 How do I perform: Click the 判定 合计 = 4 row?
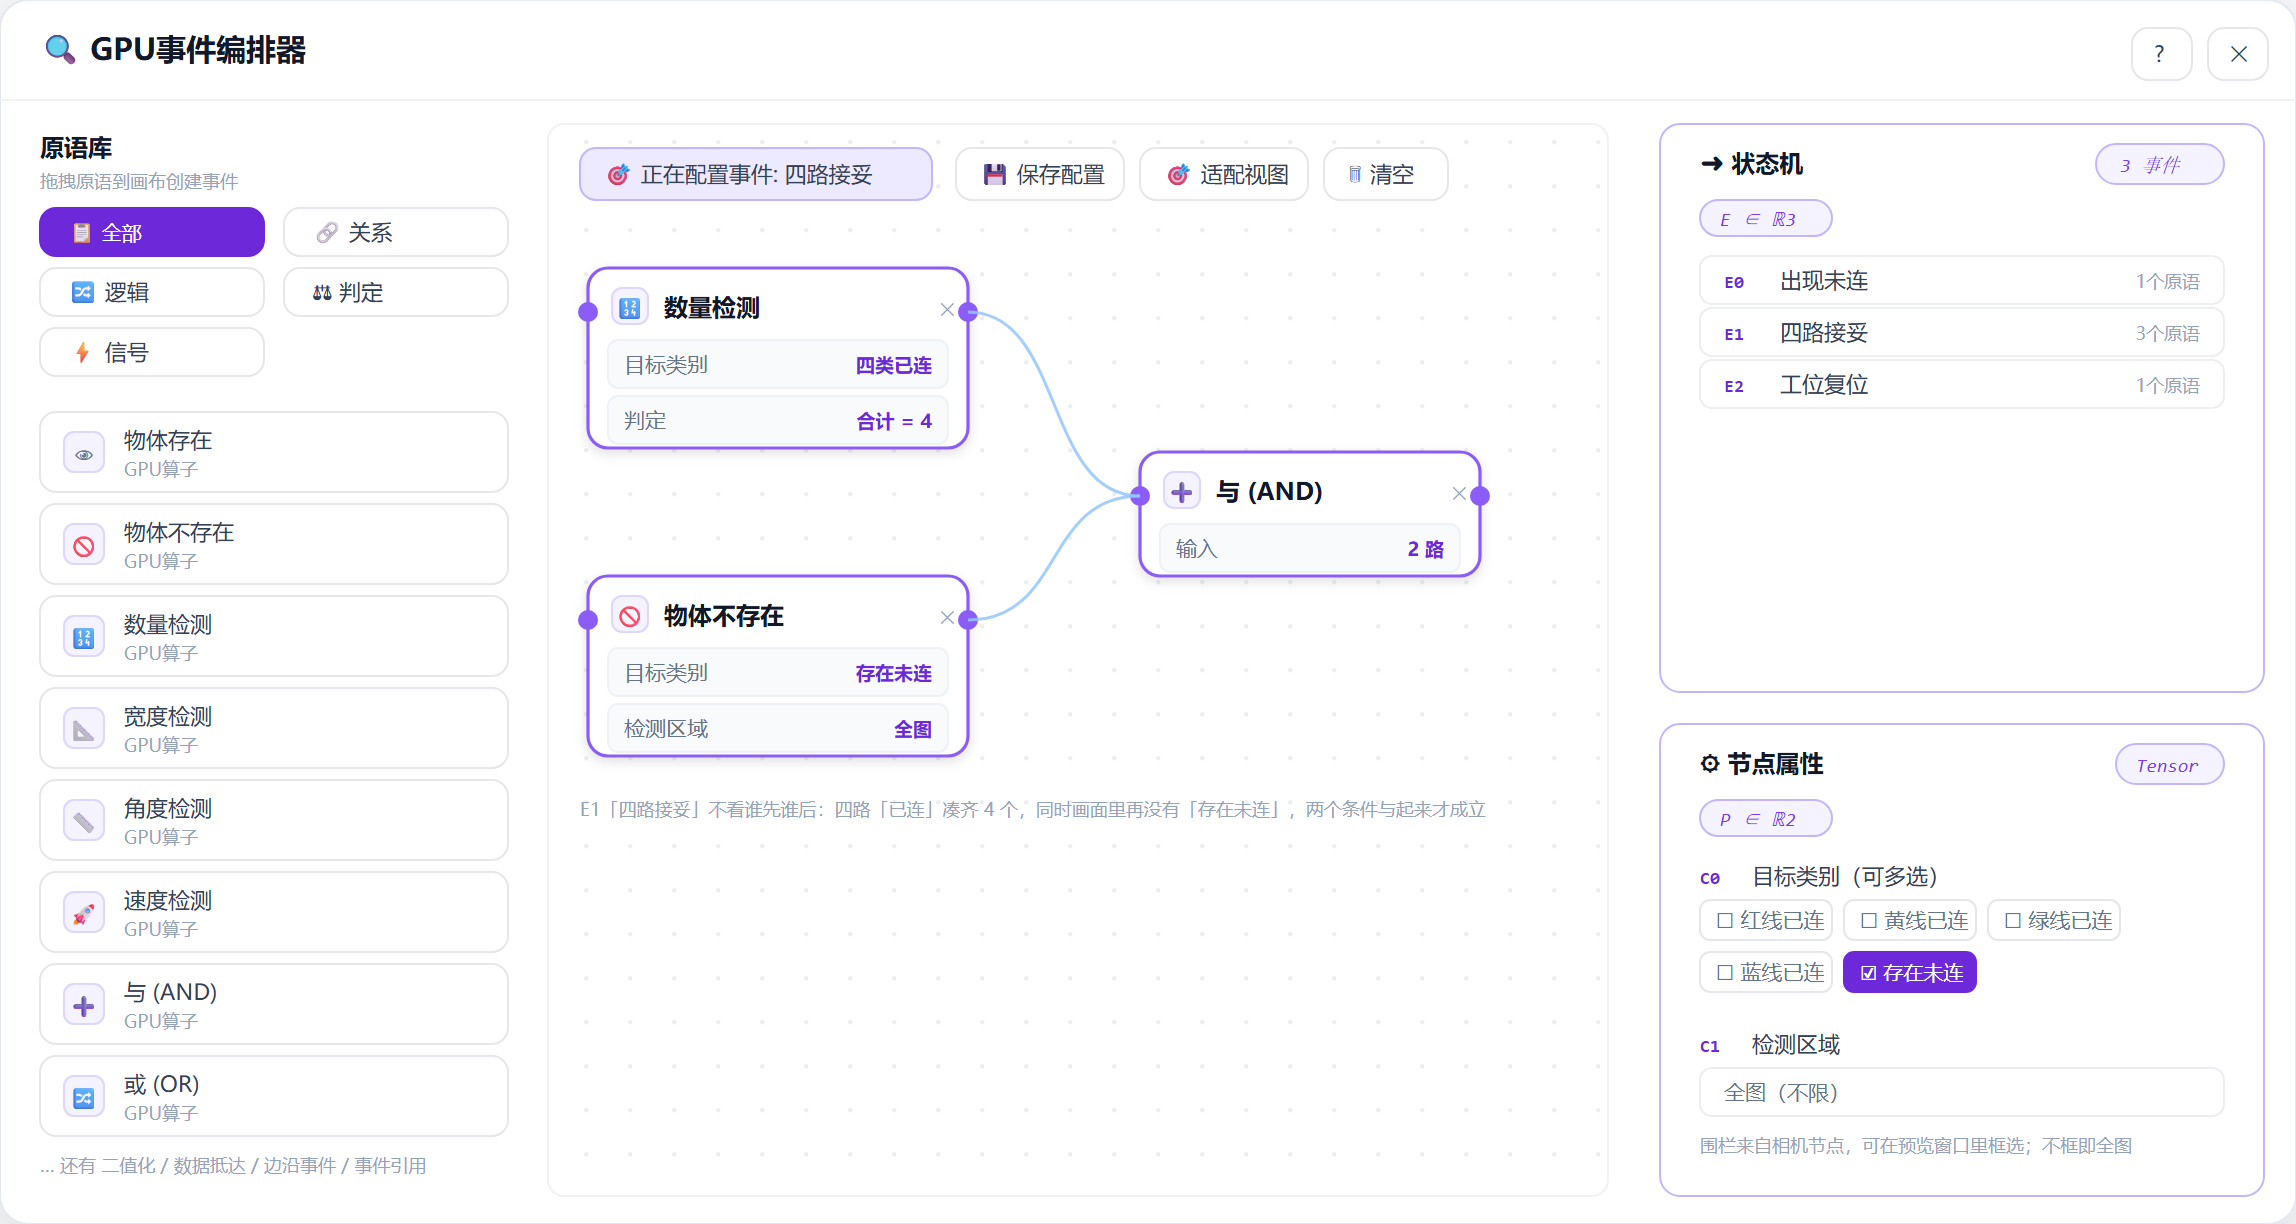[x=778, y=421]
